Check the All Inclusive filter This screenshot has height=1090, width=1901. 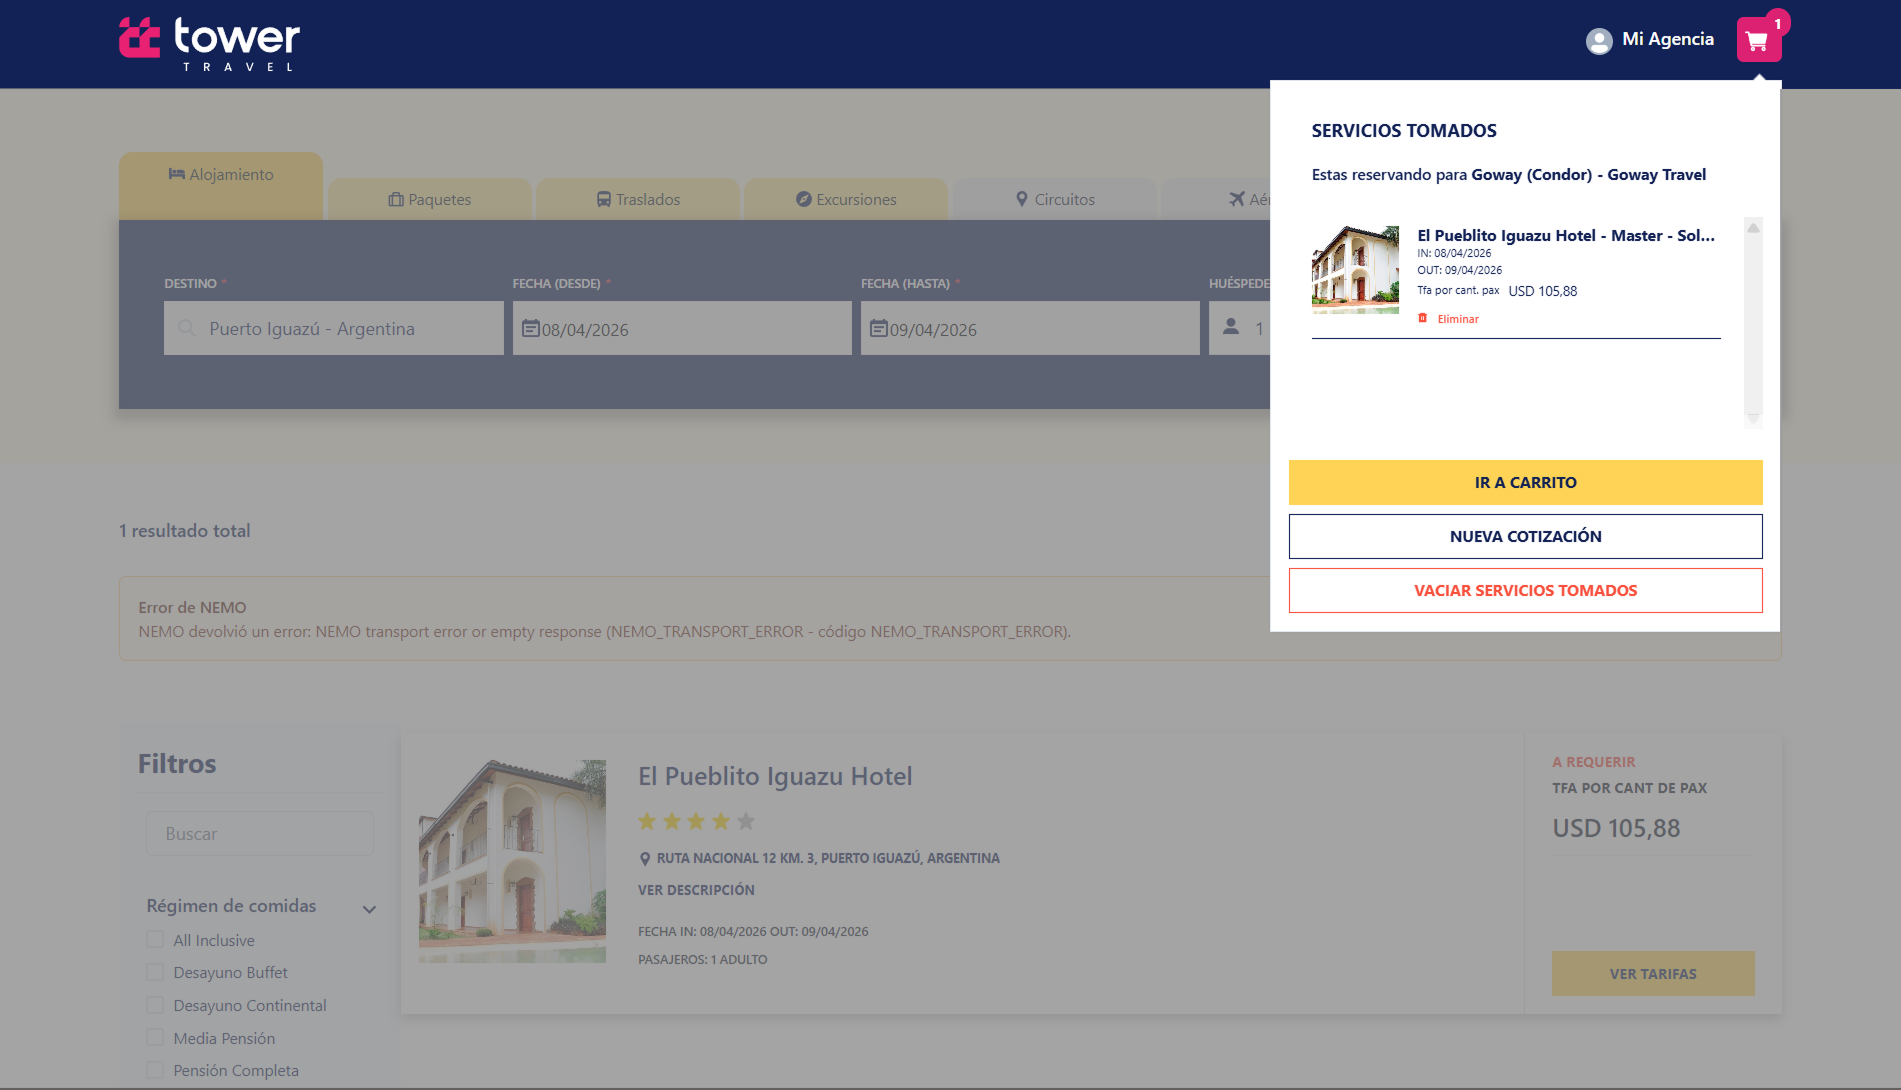pyautogui.click(x=155, y=940)
